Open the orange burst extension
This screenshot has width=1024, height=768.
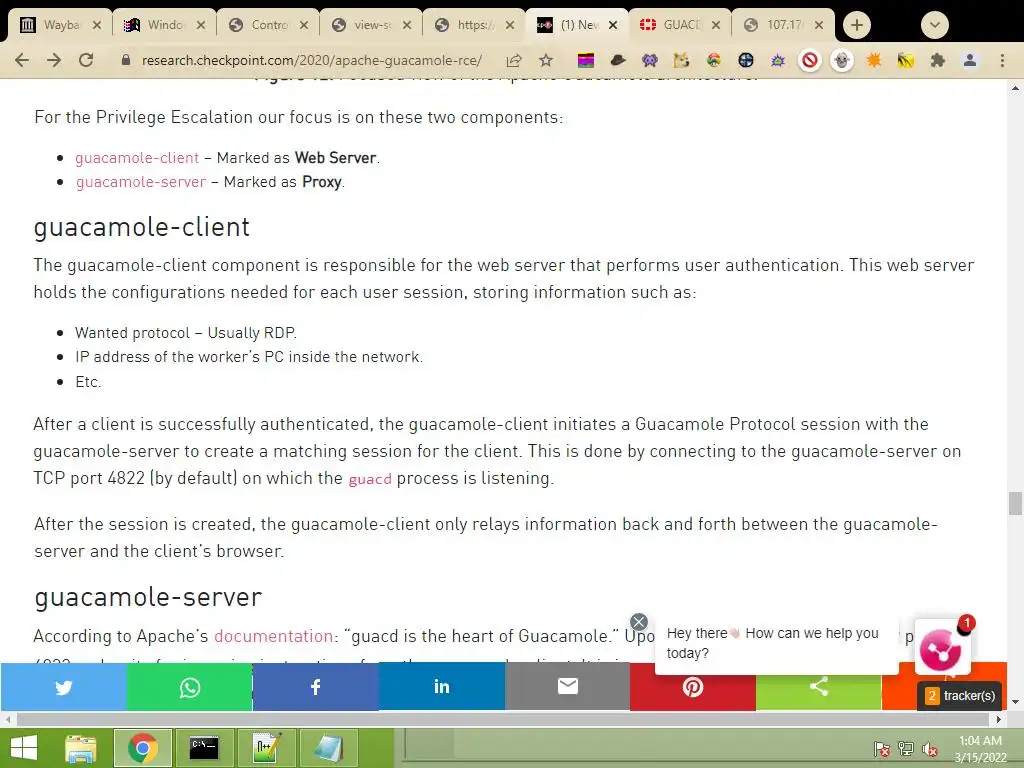pos(874,61)
